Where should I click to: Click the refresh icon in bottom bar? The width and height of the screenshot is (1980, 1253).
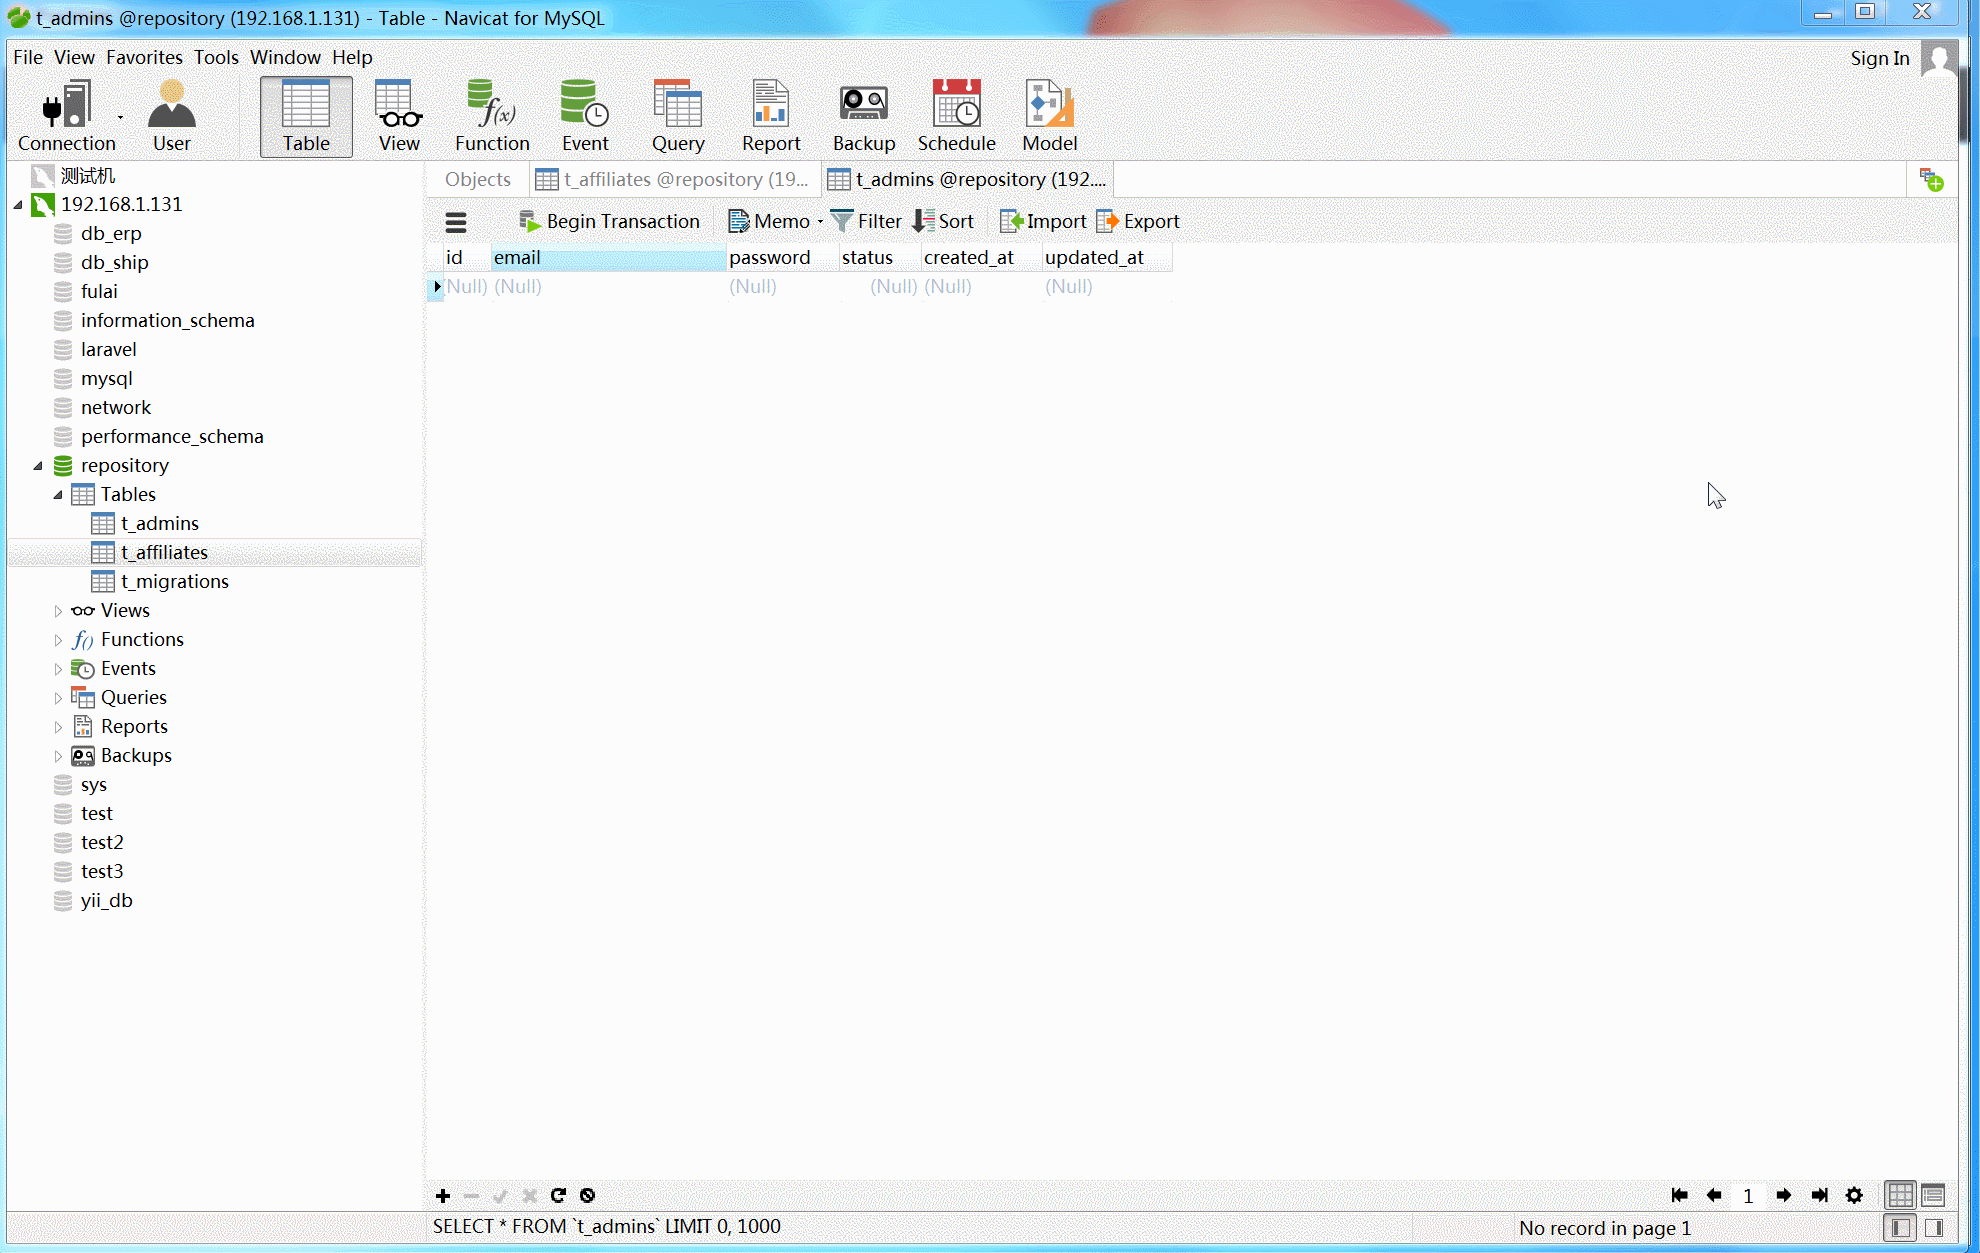coord(558,1195)
